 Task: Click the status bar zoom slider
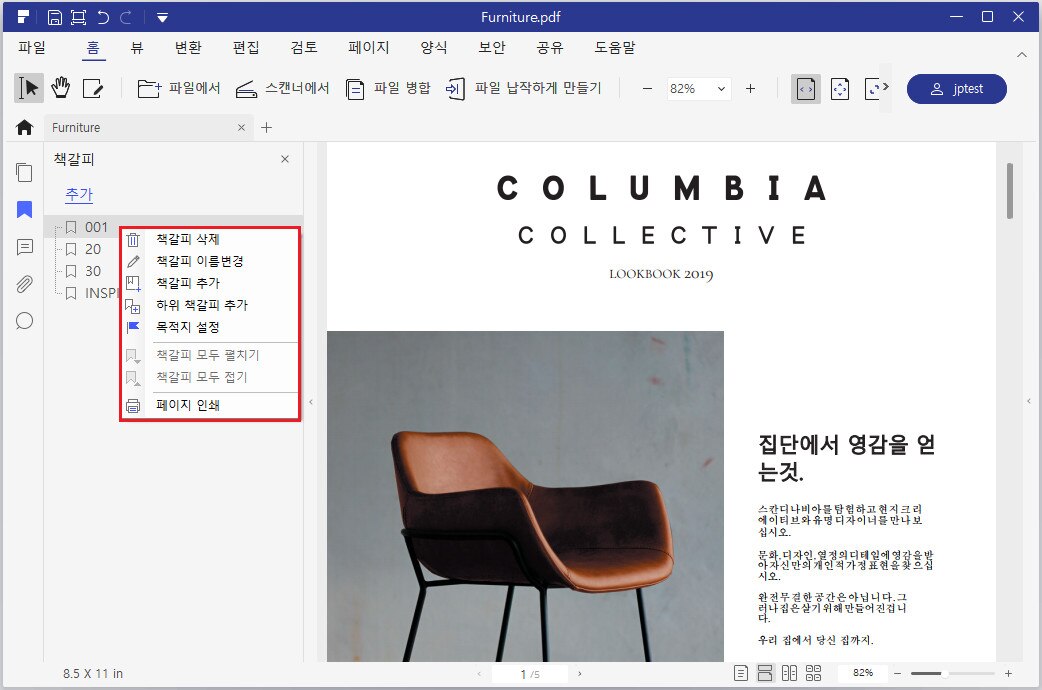(x=952, y=674)
